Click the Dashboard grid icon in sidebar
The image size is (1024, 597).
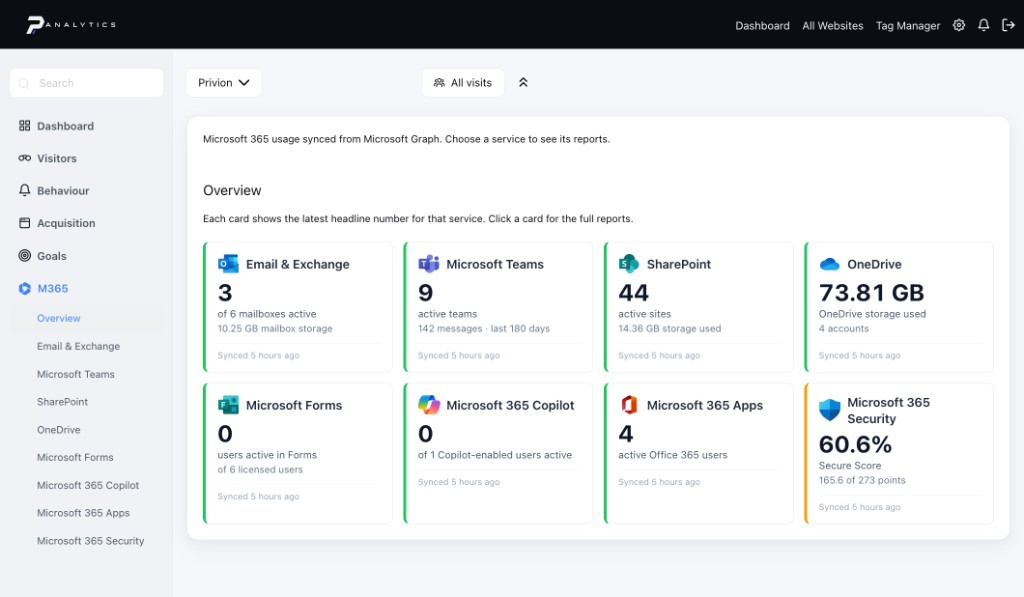(25, 125)
